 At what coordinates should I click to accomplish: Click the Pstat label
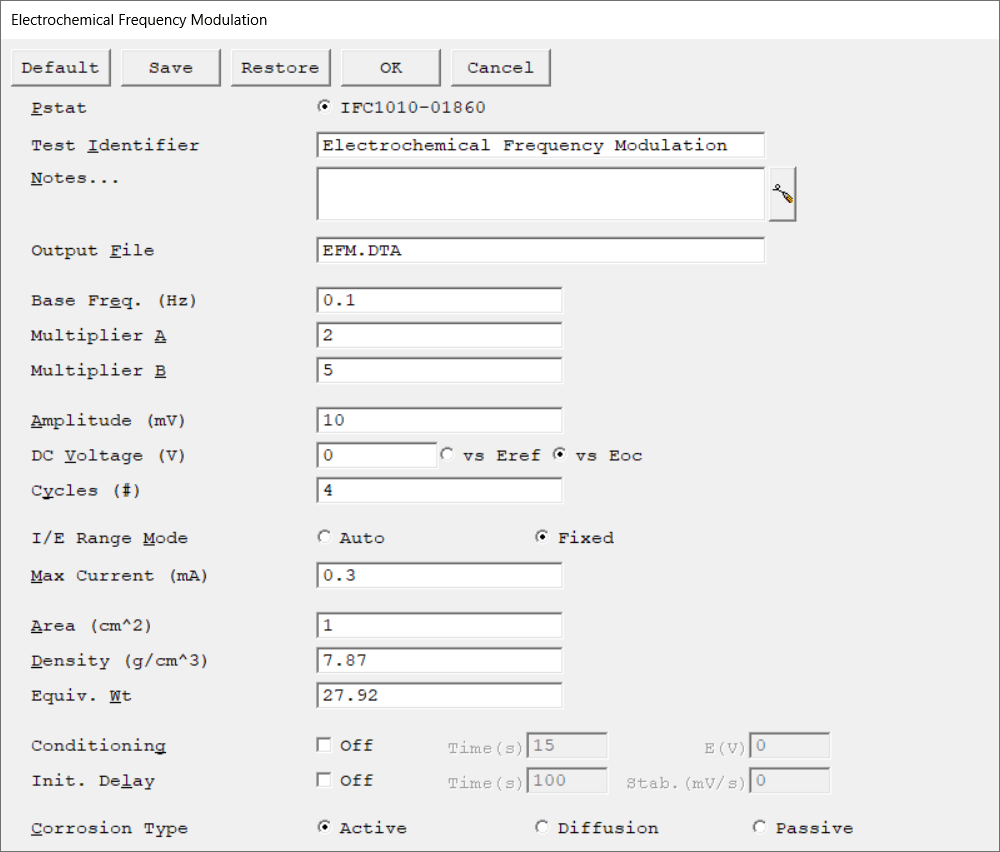point(59,108)
